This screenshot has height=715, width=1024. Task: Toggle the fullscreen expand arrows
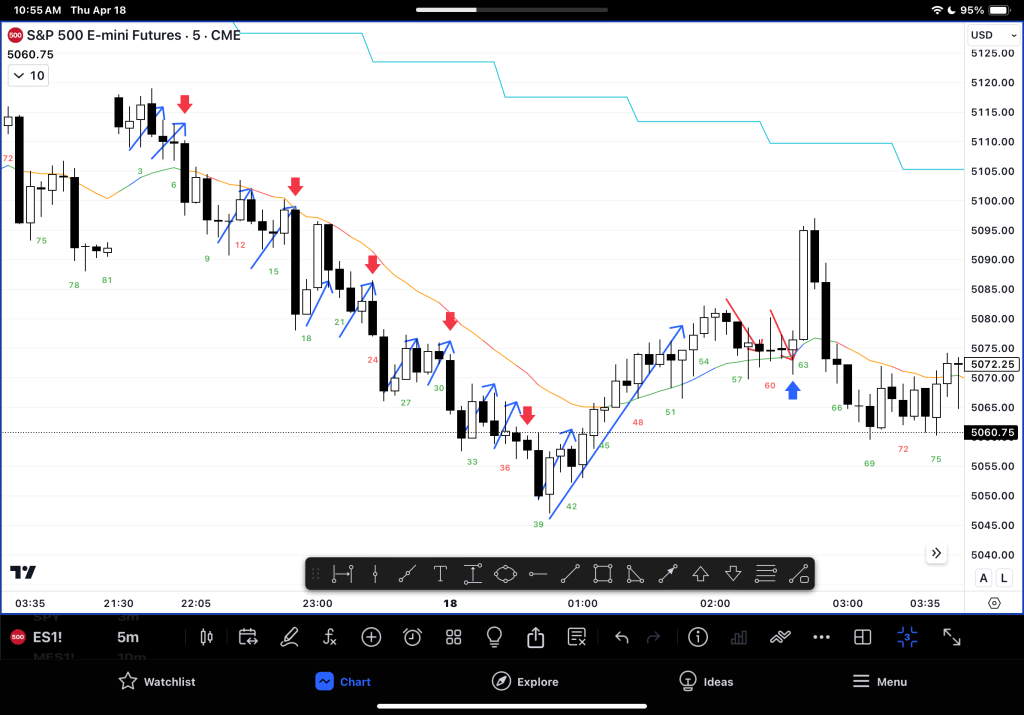click(952, 637)
